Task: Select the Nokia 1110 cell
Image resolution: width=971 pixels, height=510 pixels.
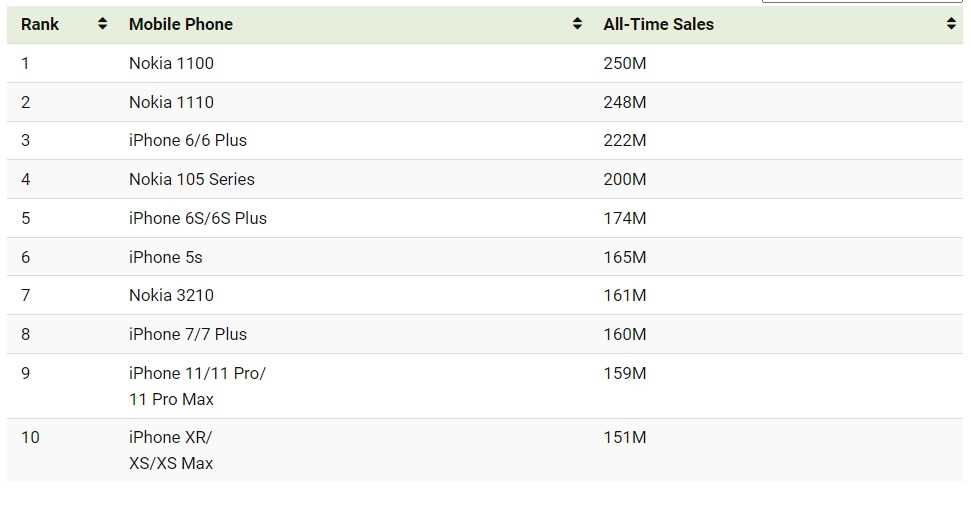Action: coord(171,102)
